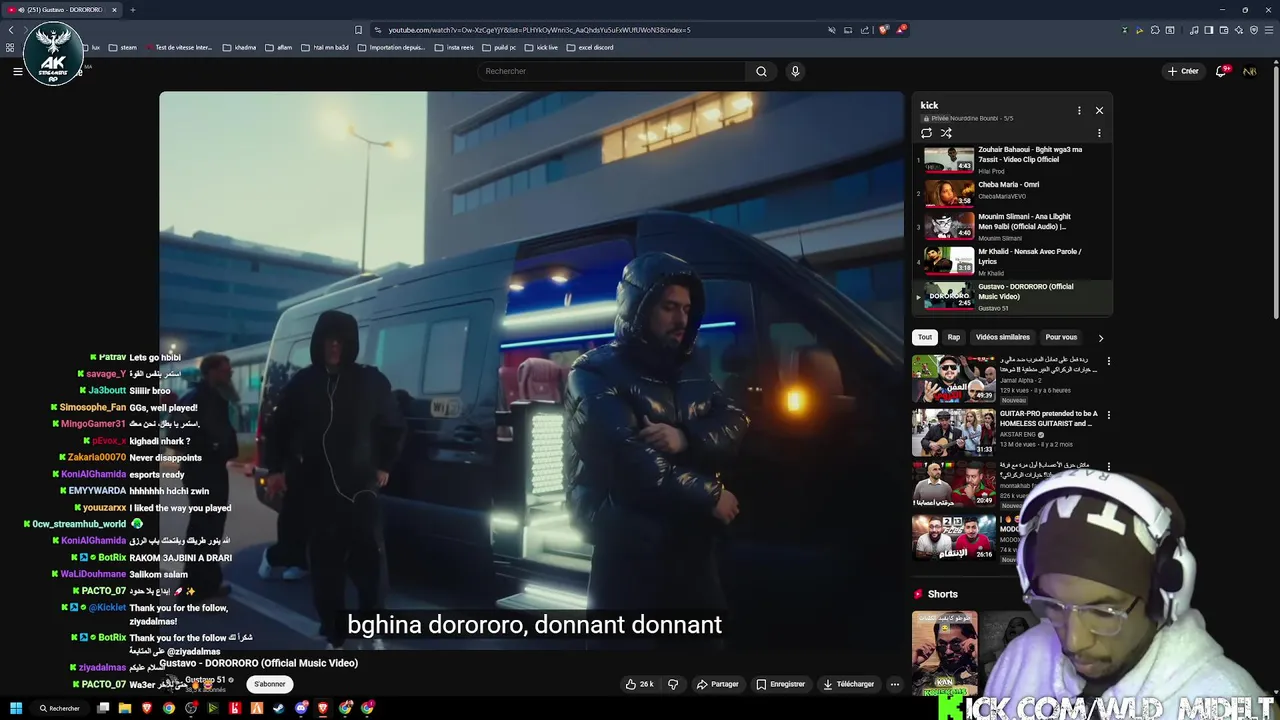Screen dimensions: 1280x720
Task: Open Discord from taskbar
Action: coord(301,708)
